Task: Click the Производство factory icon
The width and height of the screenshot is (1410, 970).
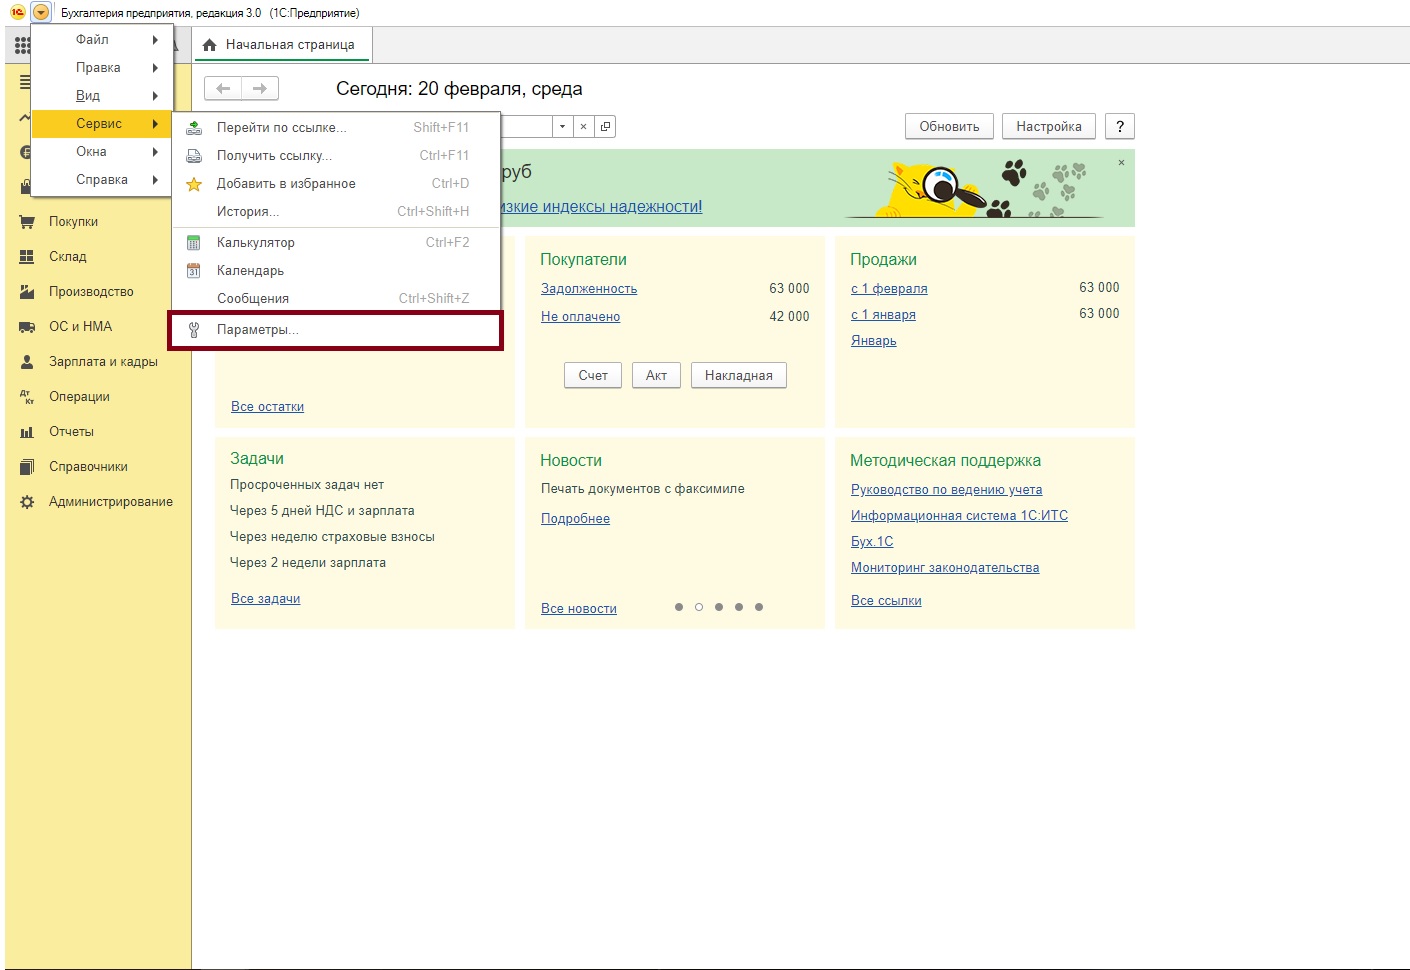Action: pyautogui.click(x=27, y=292)
